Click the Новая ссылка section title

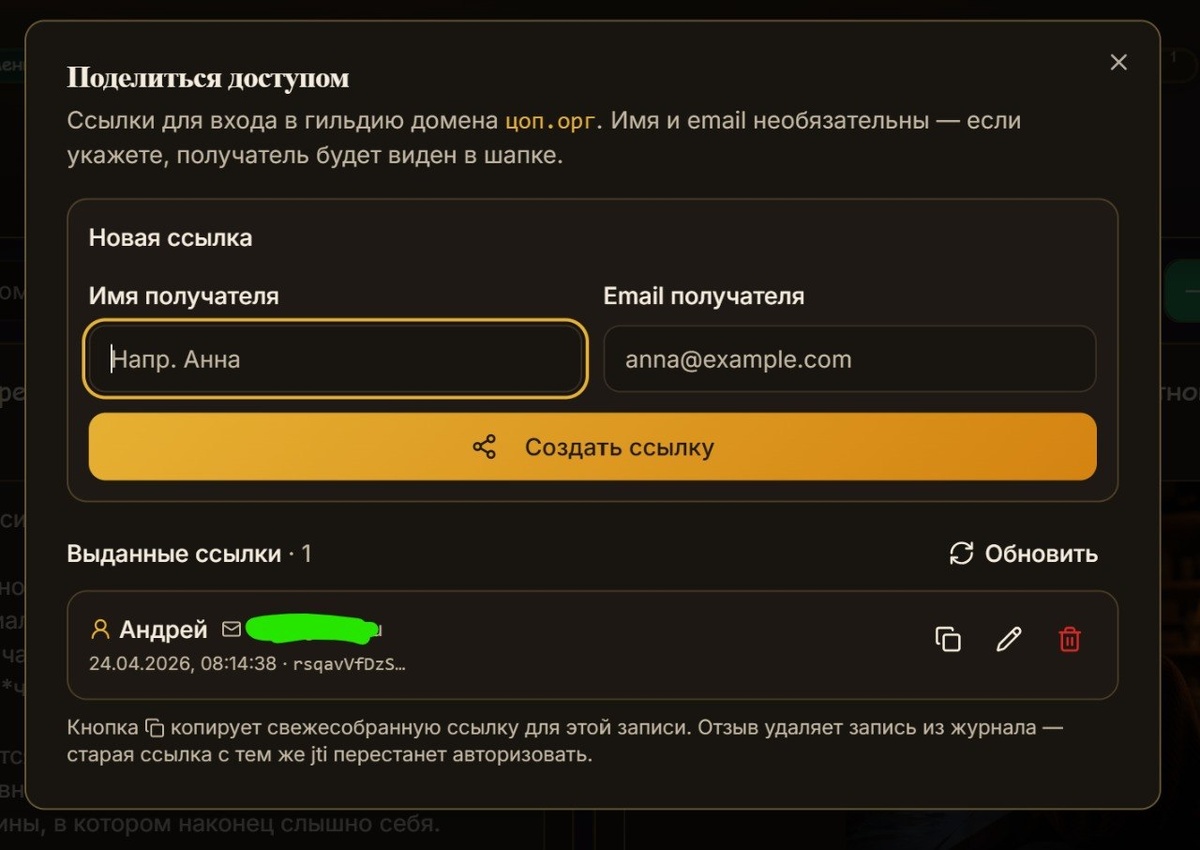tap(170, 238)
